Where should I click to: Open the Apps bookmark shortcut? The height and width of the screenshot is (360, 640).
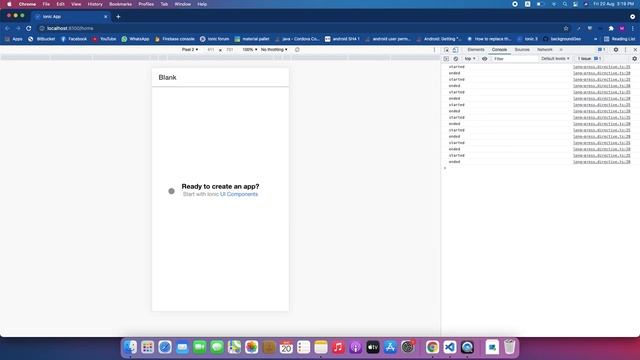point(13,39)
